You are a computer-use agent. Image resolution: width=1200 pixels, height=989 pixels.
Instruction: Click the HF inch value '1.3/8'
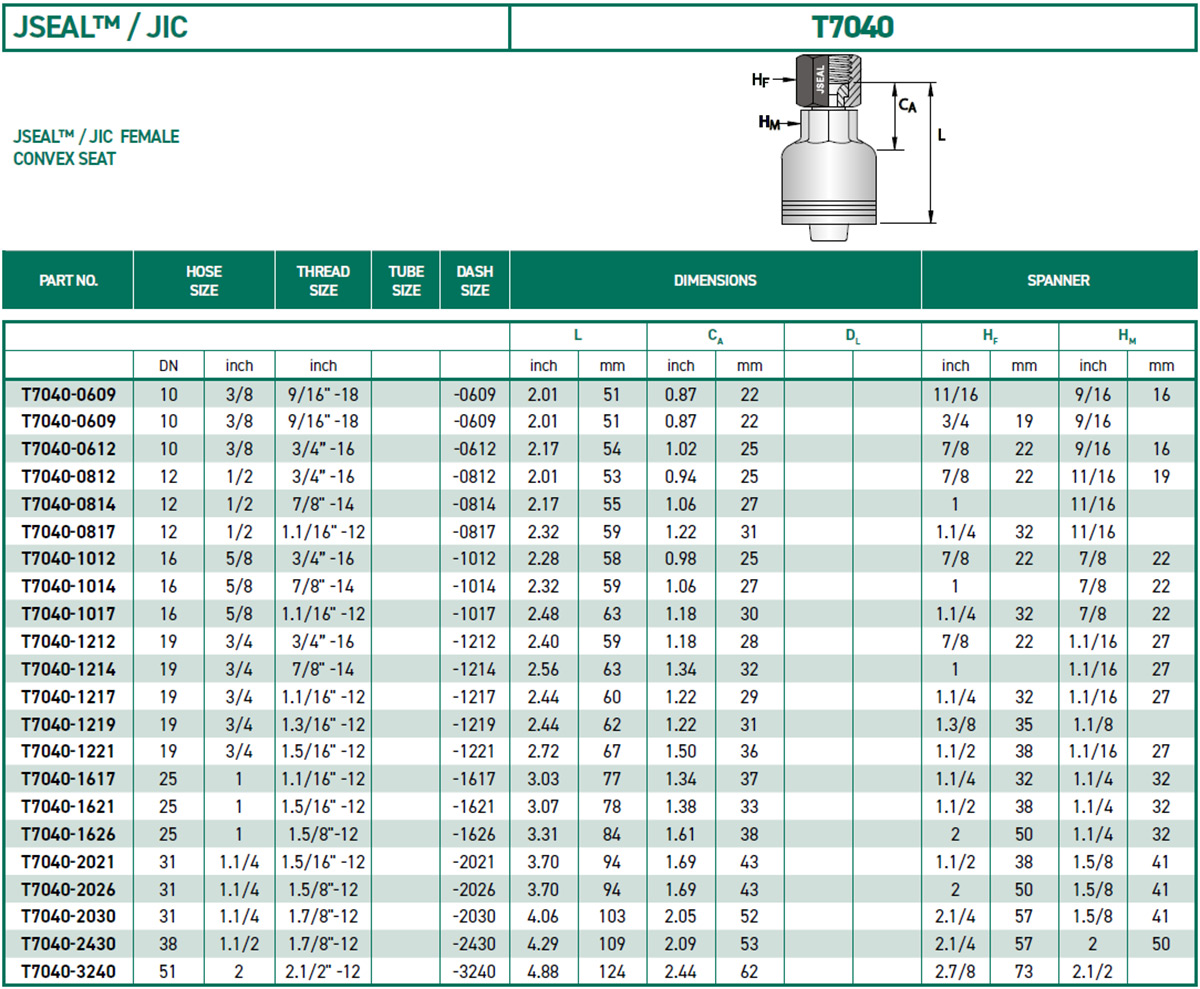point(955,724)
